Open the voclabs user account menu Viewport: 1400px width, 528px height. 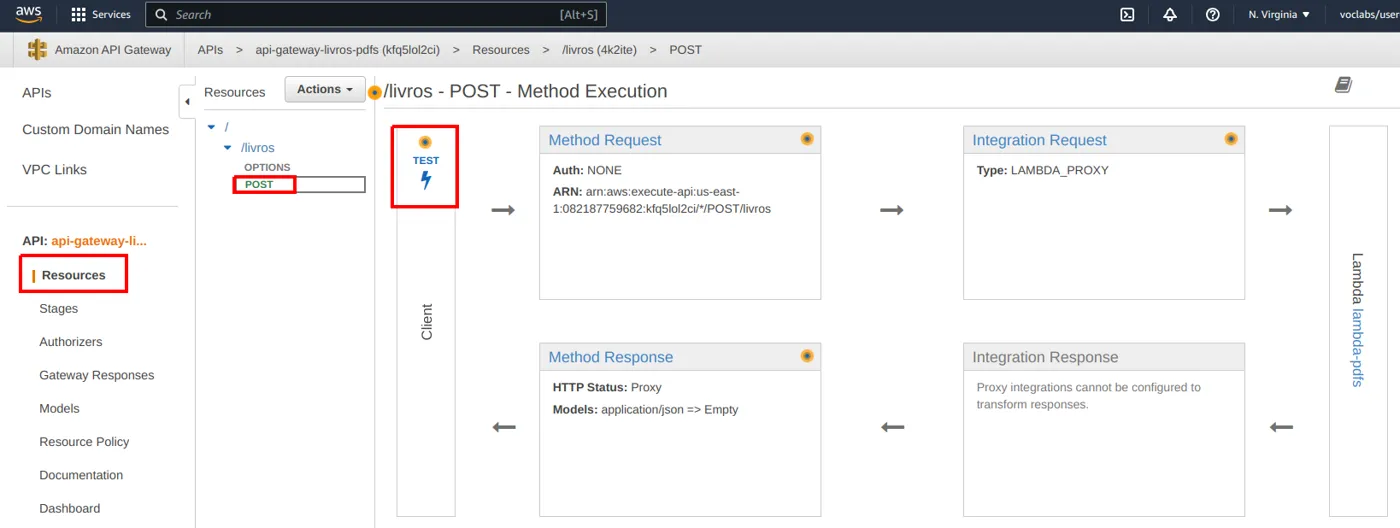tap(1369, 15)
